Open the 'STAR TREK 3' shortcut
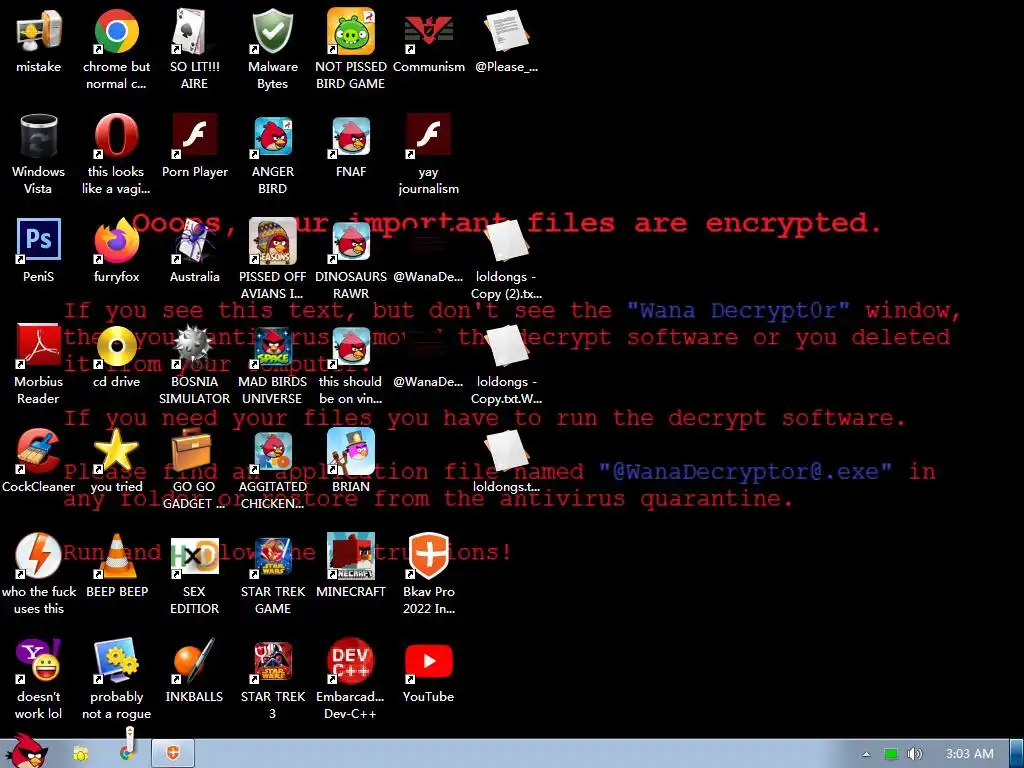 tap(272, 662)
